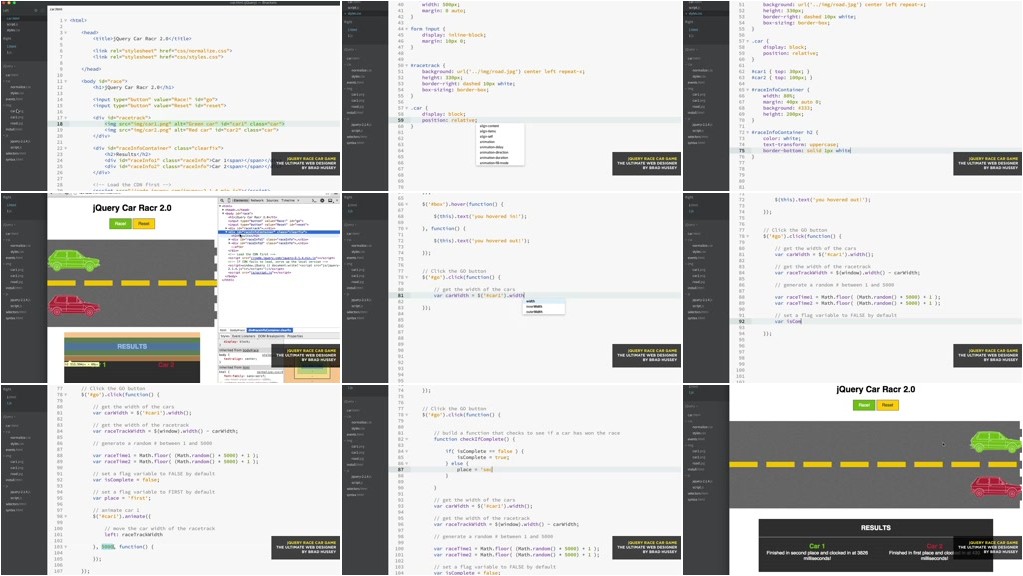1023x576 pixels.
Task: Show the console drawer icon in DevTools toolbar
Action: pyautogui.click(x=314, y=200)
